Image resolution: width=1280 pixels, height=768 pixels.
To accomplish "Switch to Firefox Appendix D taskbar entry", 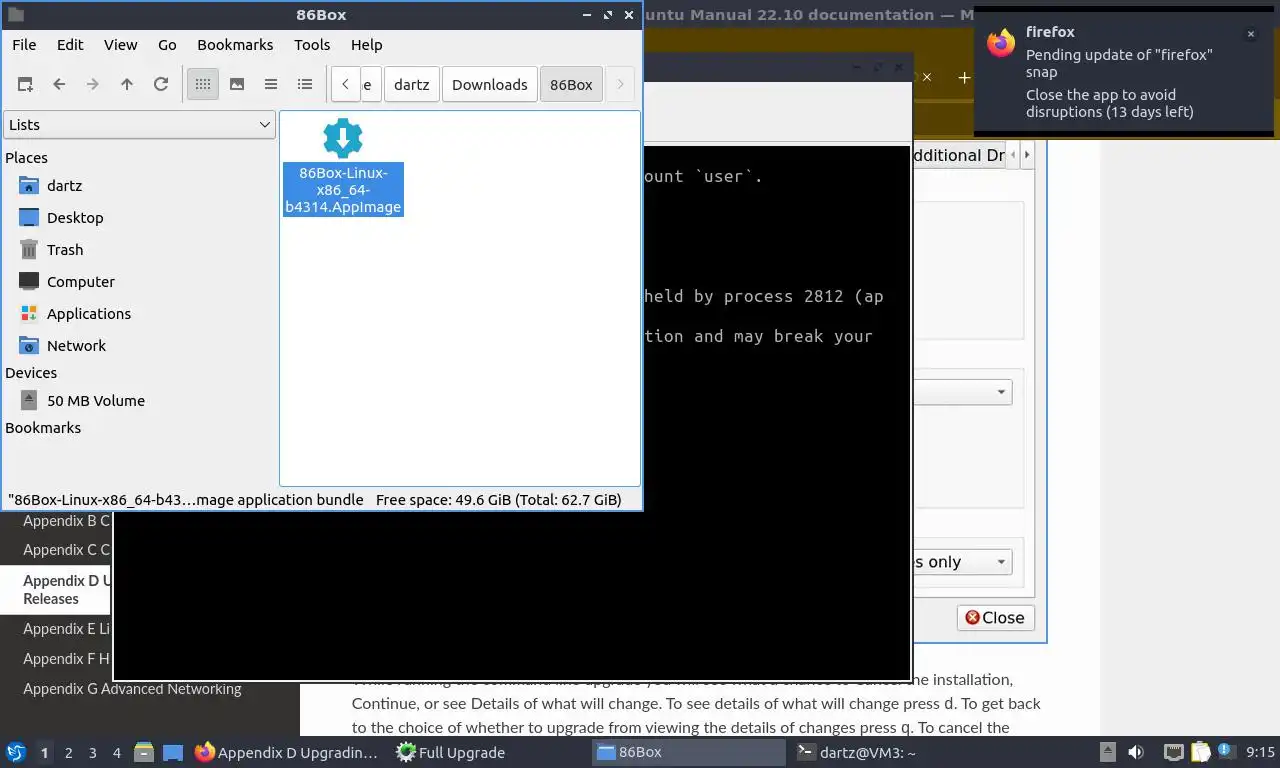I will point(288,752).
